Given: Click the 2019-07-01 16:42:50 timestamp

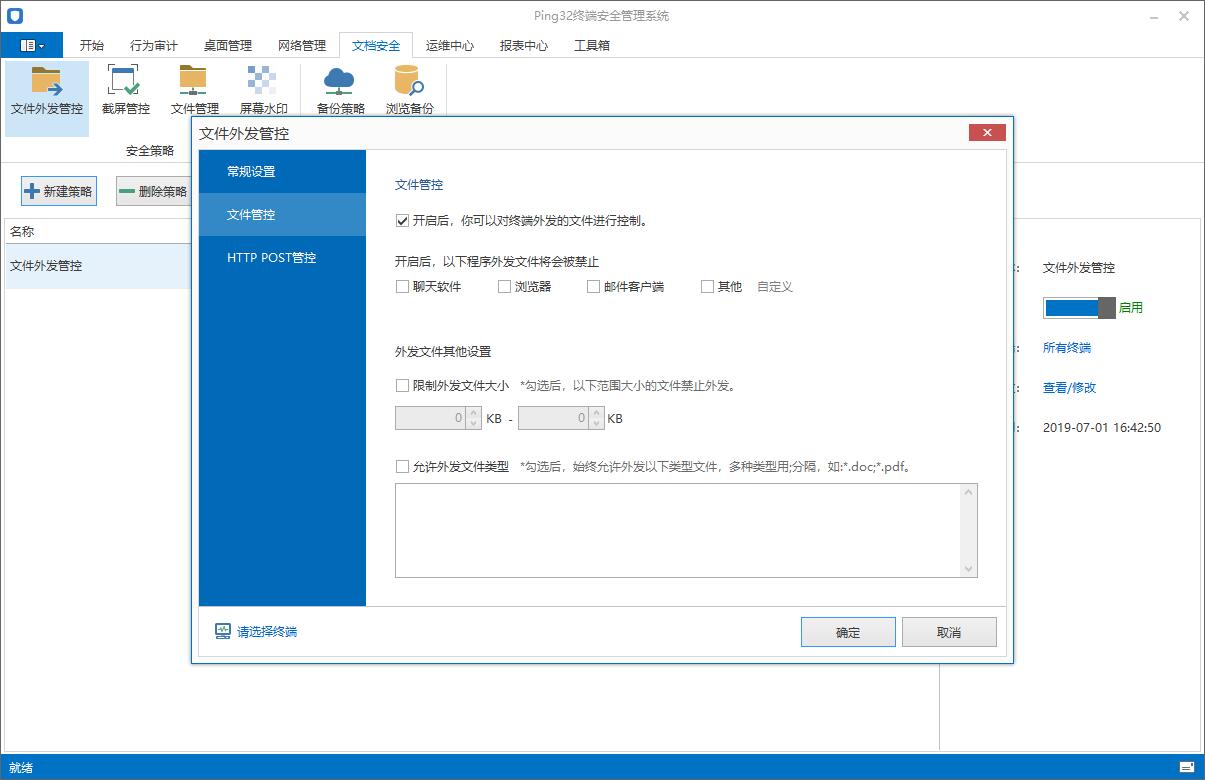Looking at the screenshot, I should (x=1102, y=428).
